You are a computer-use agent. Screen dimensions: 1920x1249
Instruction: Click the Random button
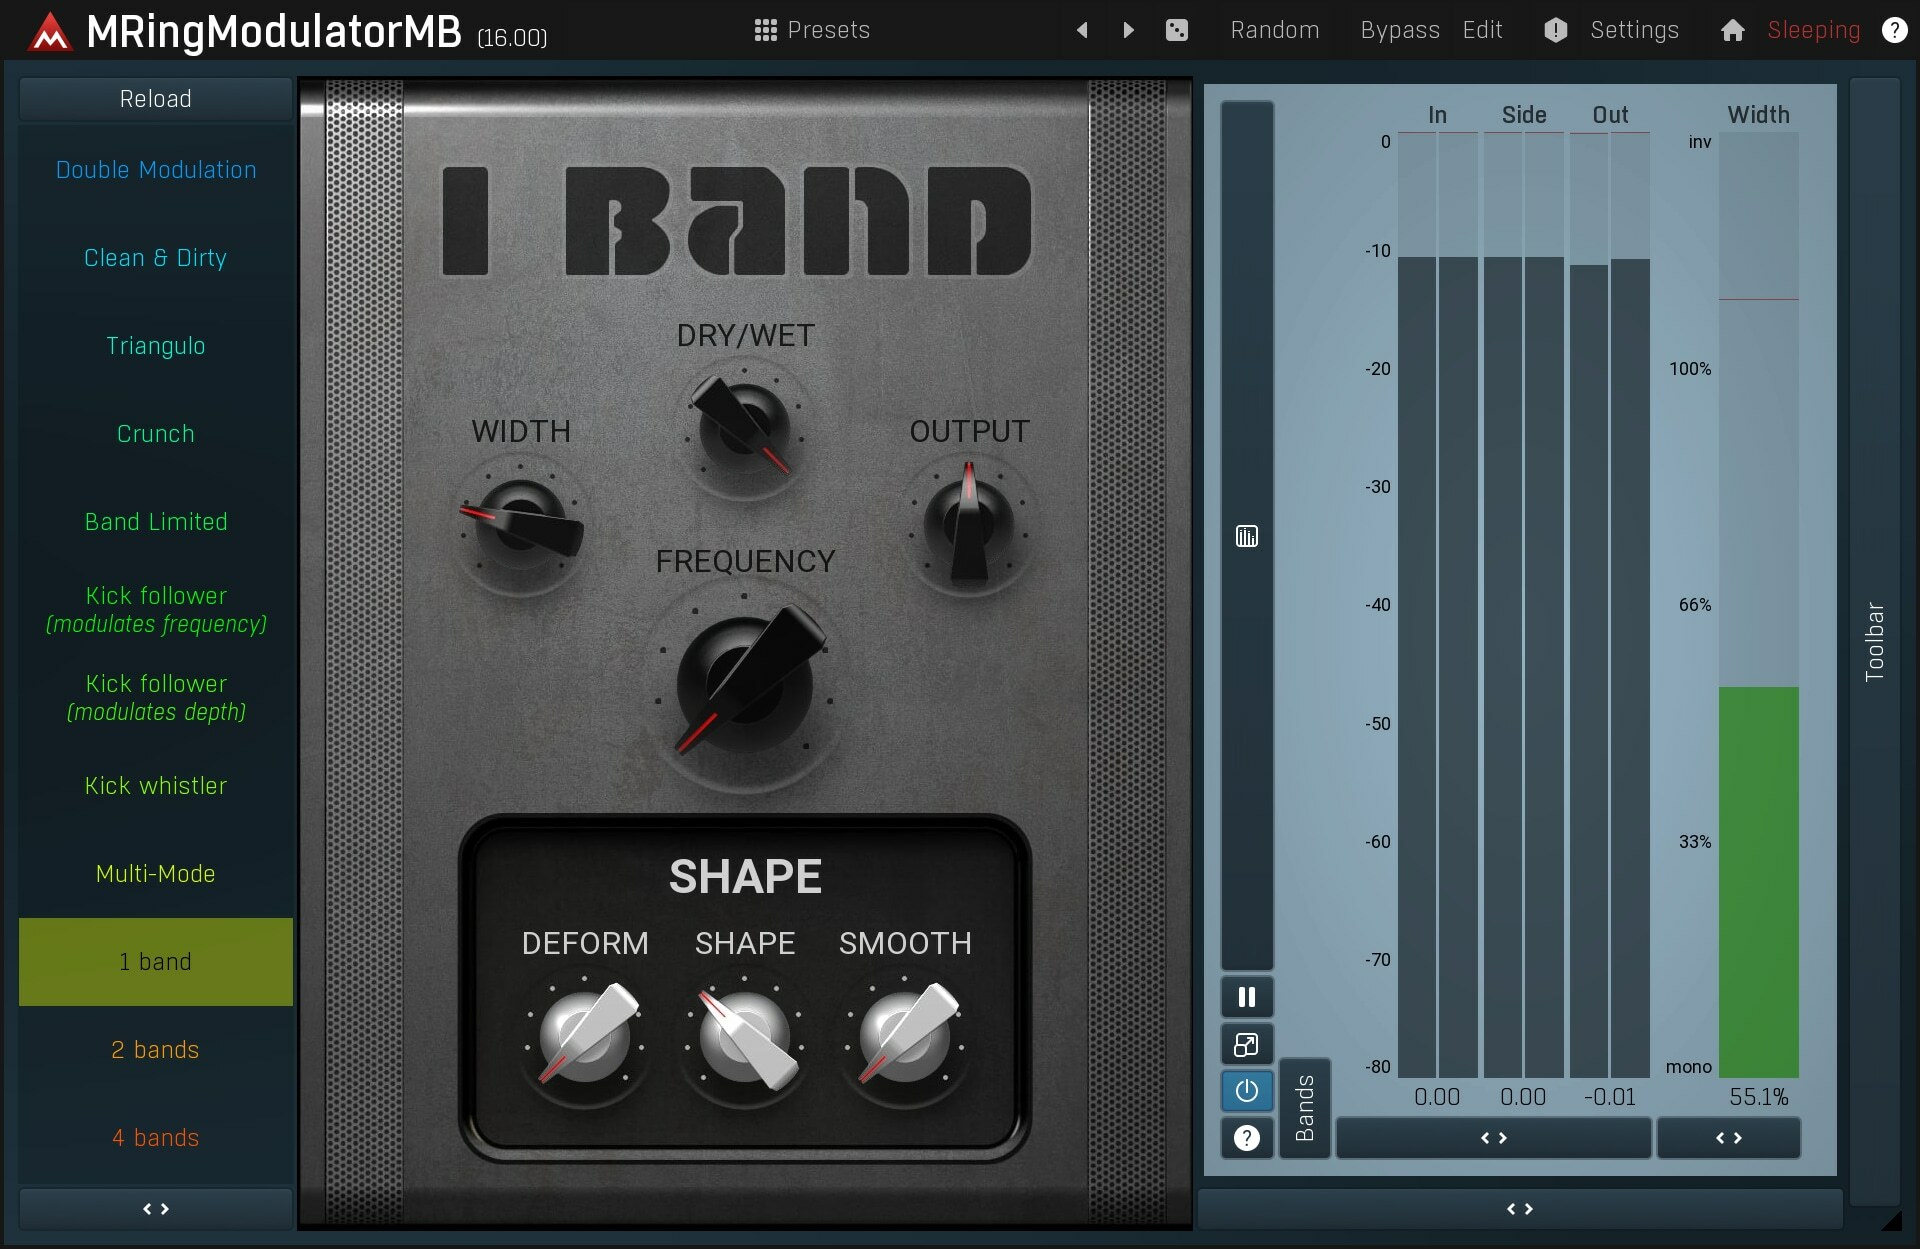coord(1274,30)
